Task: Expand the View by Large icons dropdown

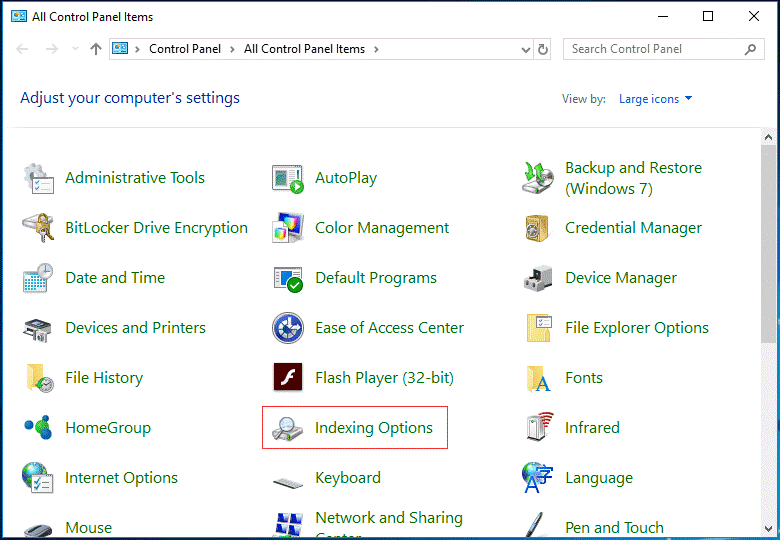Action: pos(656,99)
